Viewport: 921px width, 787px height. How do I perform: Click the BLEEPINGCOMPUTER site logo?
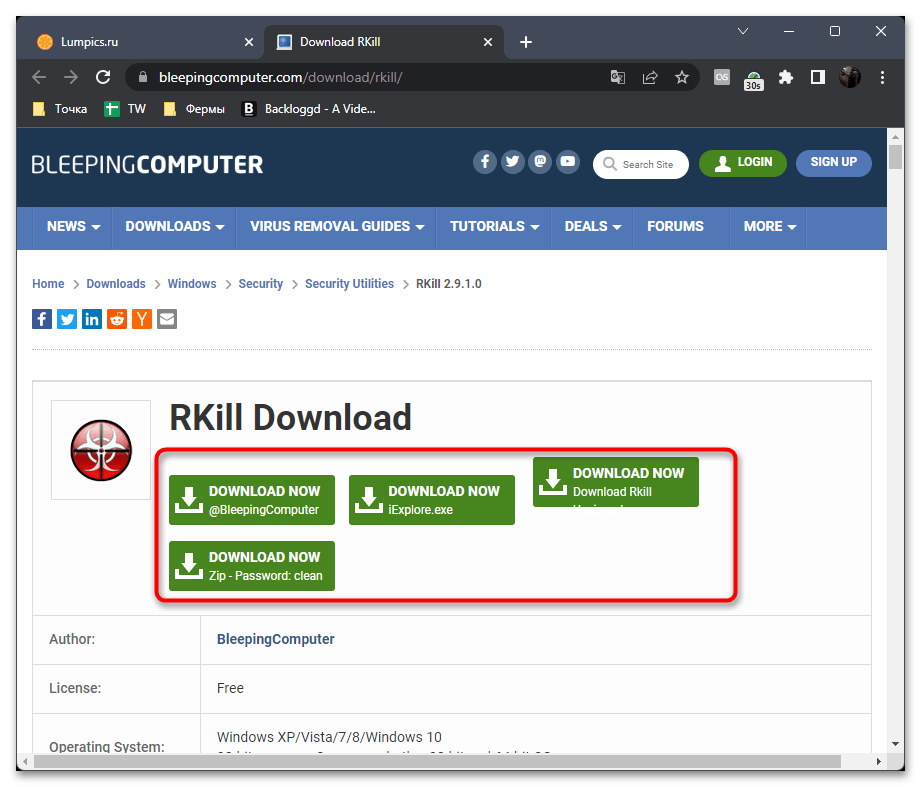(x=147, y=164)
